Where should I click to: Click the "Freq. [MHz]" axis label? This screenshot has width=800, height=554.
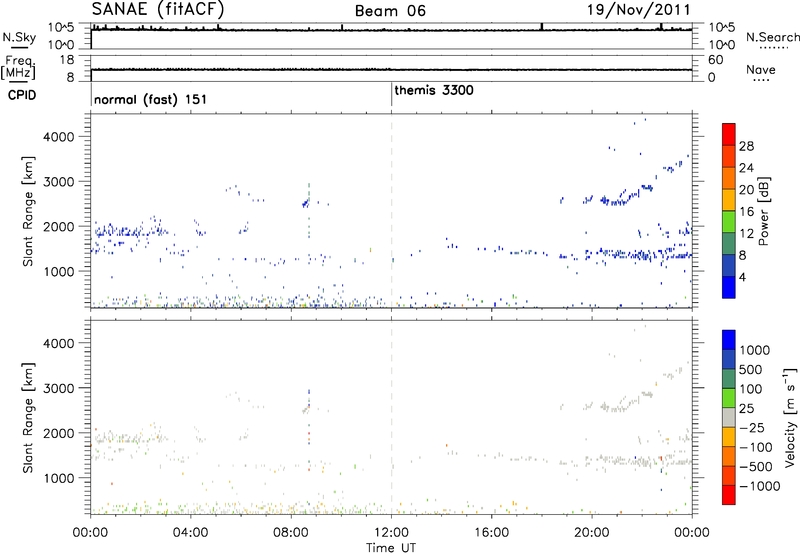click(19, 67)
